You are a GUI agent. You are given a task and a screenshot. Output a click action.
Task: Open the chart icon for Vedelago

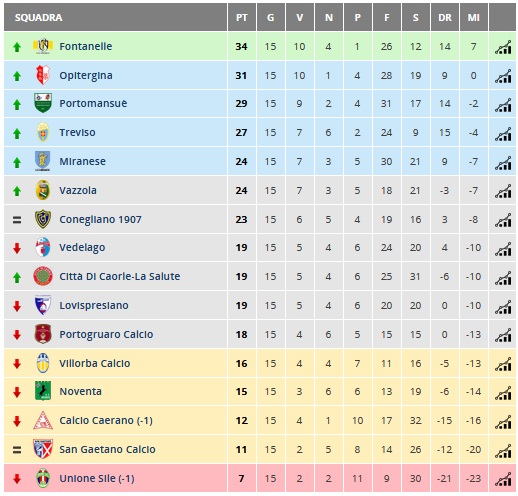tap(503, 248)
